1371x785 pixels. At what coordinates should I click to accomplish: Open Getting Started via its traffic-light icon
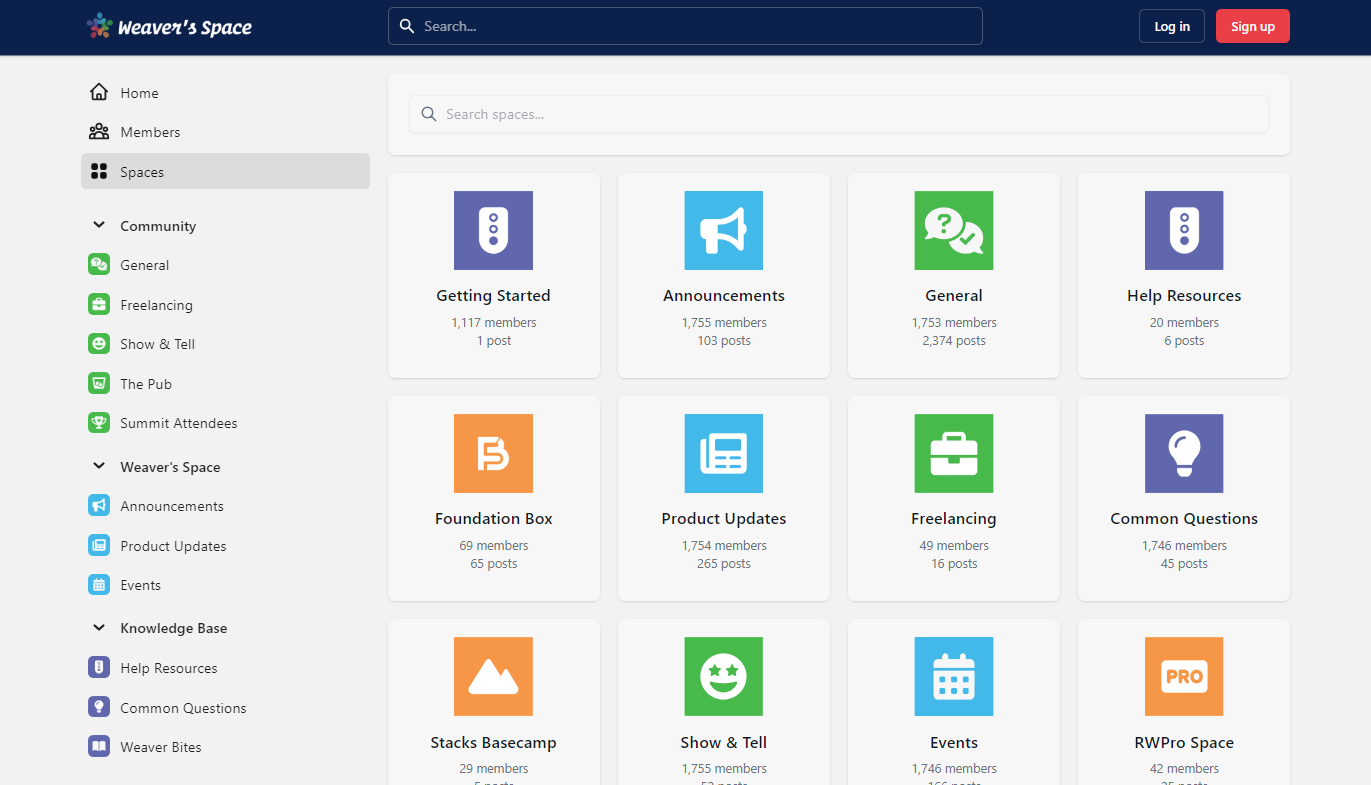(x=493, y=230)
